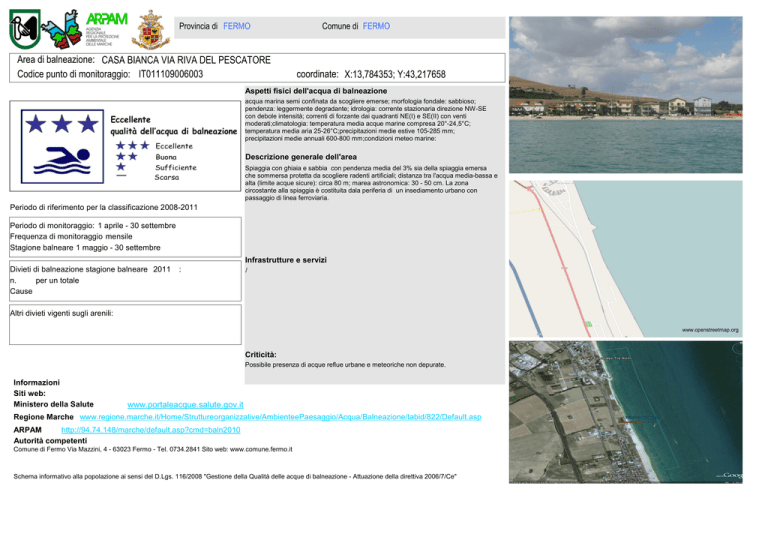Click the 'Scarsa' legend label
768x543 pixels.
167,177
